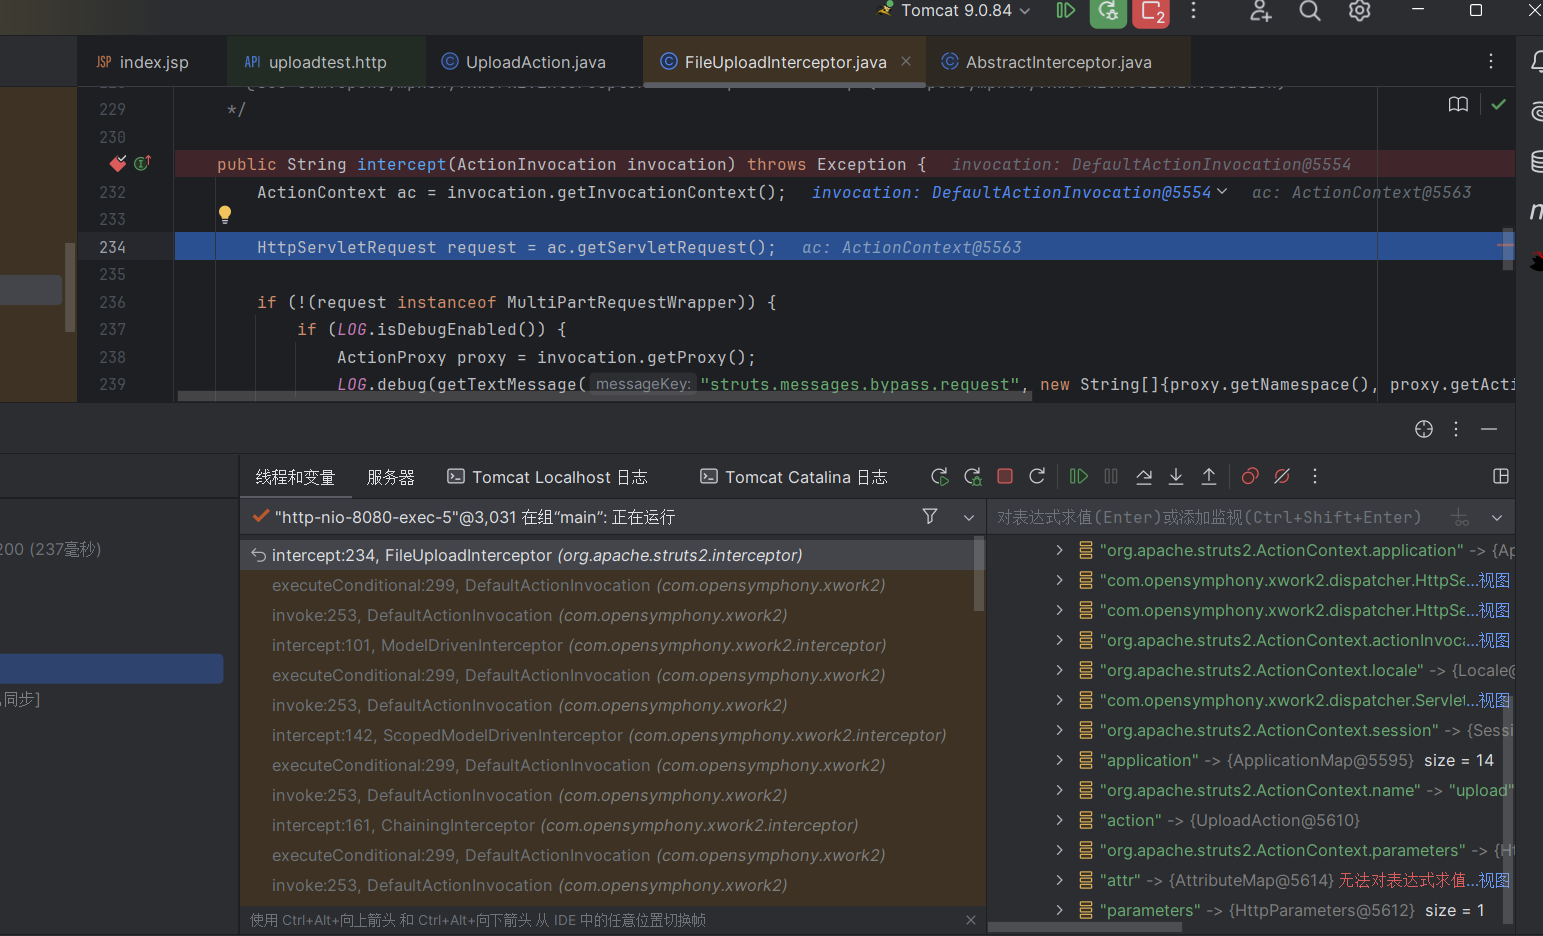Close the frame switching hint bar
Viewport: 1543px width, 936px height.
[x=971, y=920]
